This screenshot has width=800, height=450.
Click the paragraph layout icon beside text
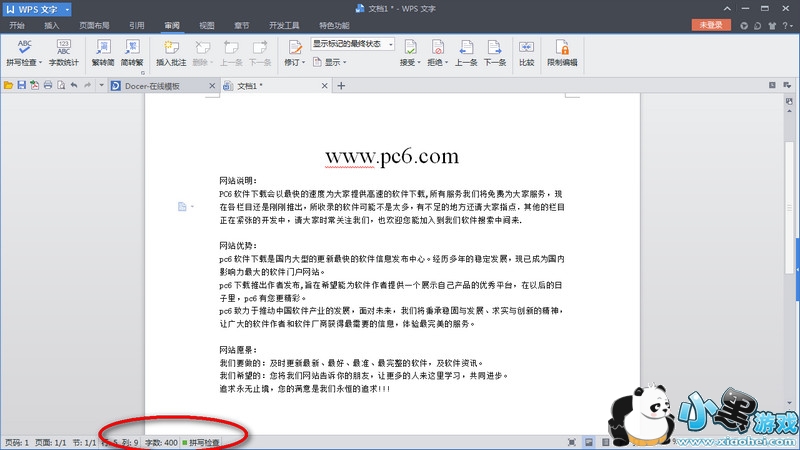point(182,206)
